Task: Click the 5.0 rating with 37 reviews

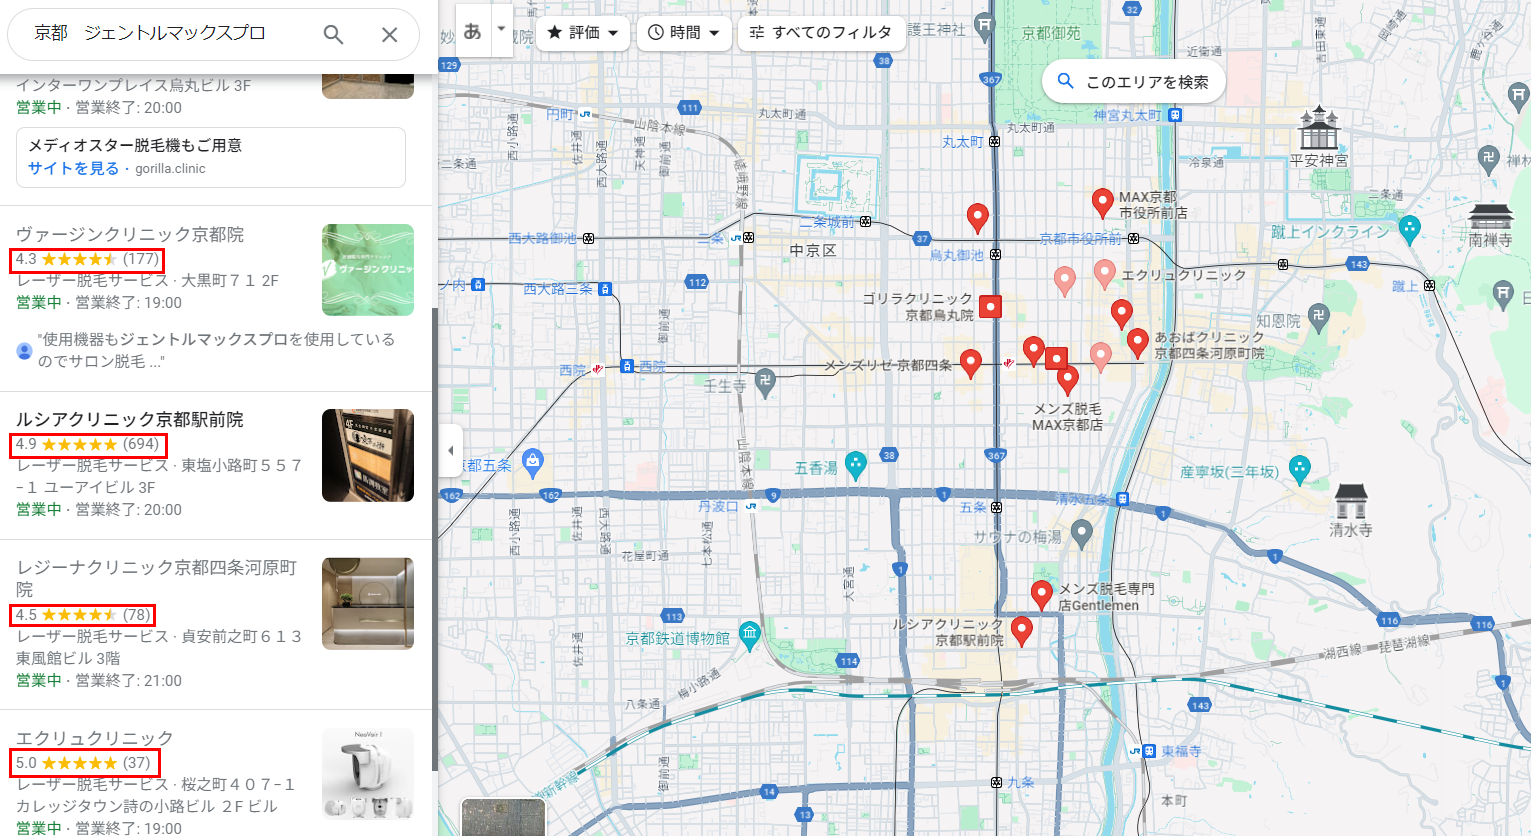Action: tap(84, 763)
